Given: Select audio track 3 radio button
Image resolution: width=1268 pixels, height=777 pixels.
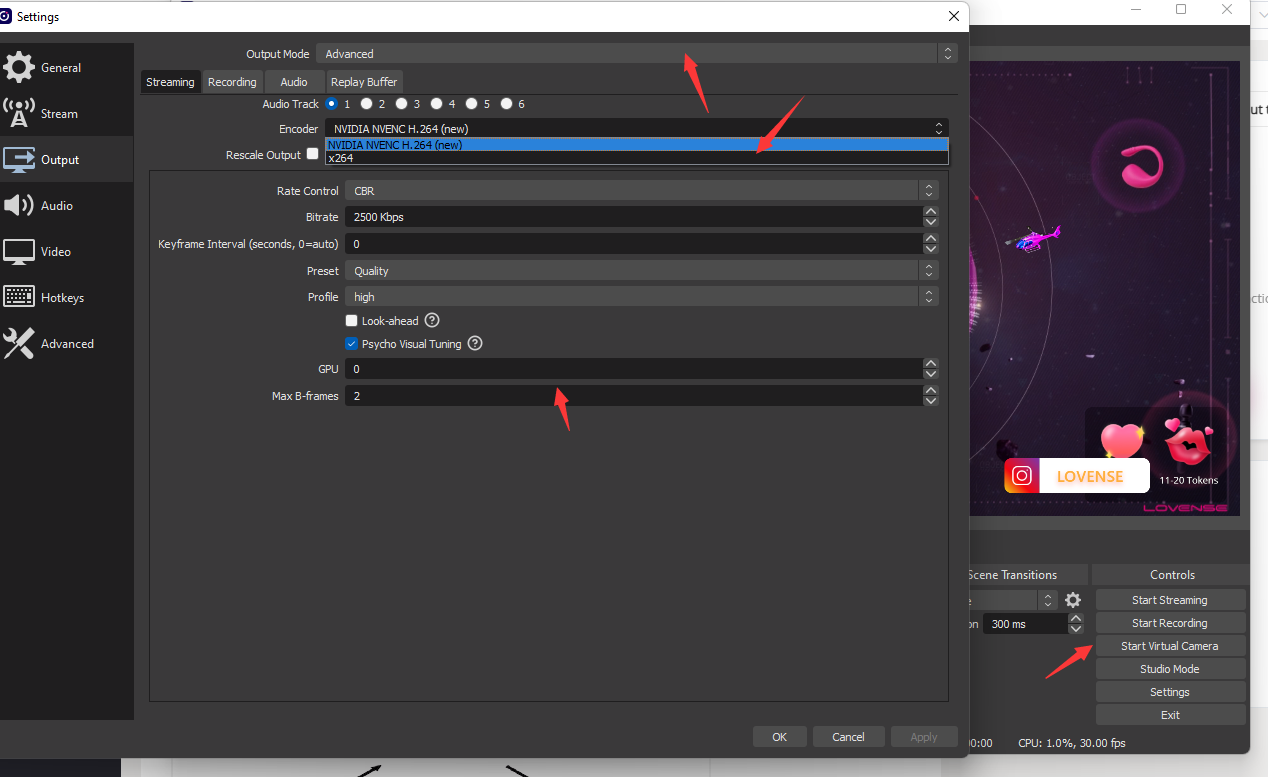Looking at the screenshot, I should coord(401,104).
